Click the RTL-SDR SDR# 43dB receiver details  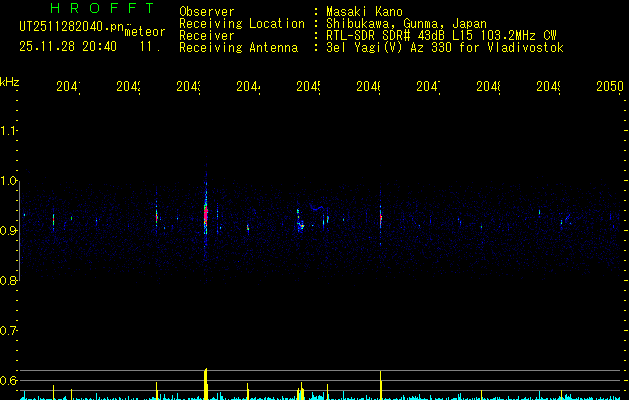(x=441, y=36)
